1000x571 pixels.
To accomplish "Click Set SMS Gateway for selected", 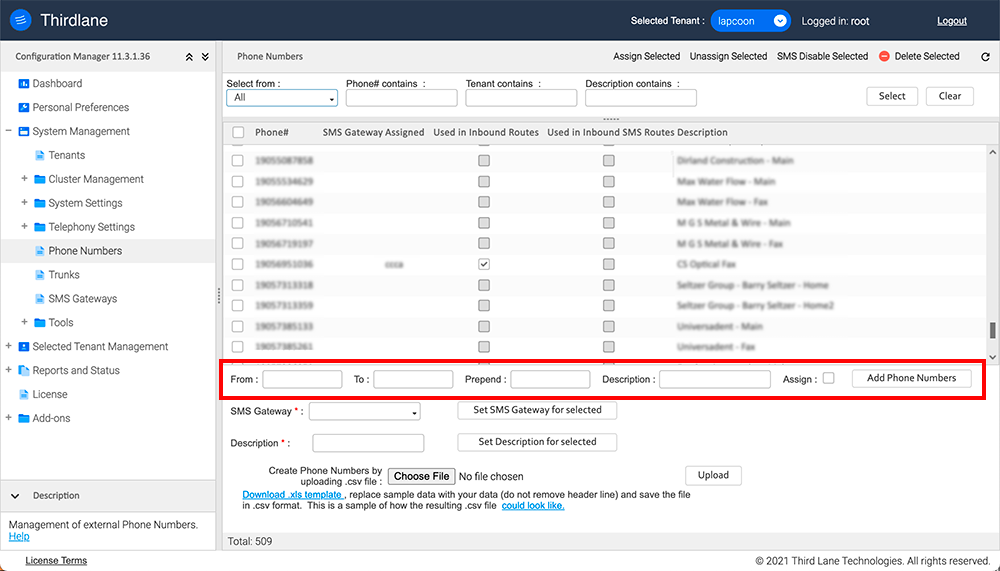I will coord(537,410).
